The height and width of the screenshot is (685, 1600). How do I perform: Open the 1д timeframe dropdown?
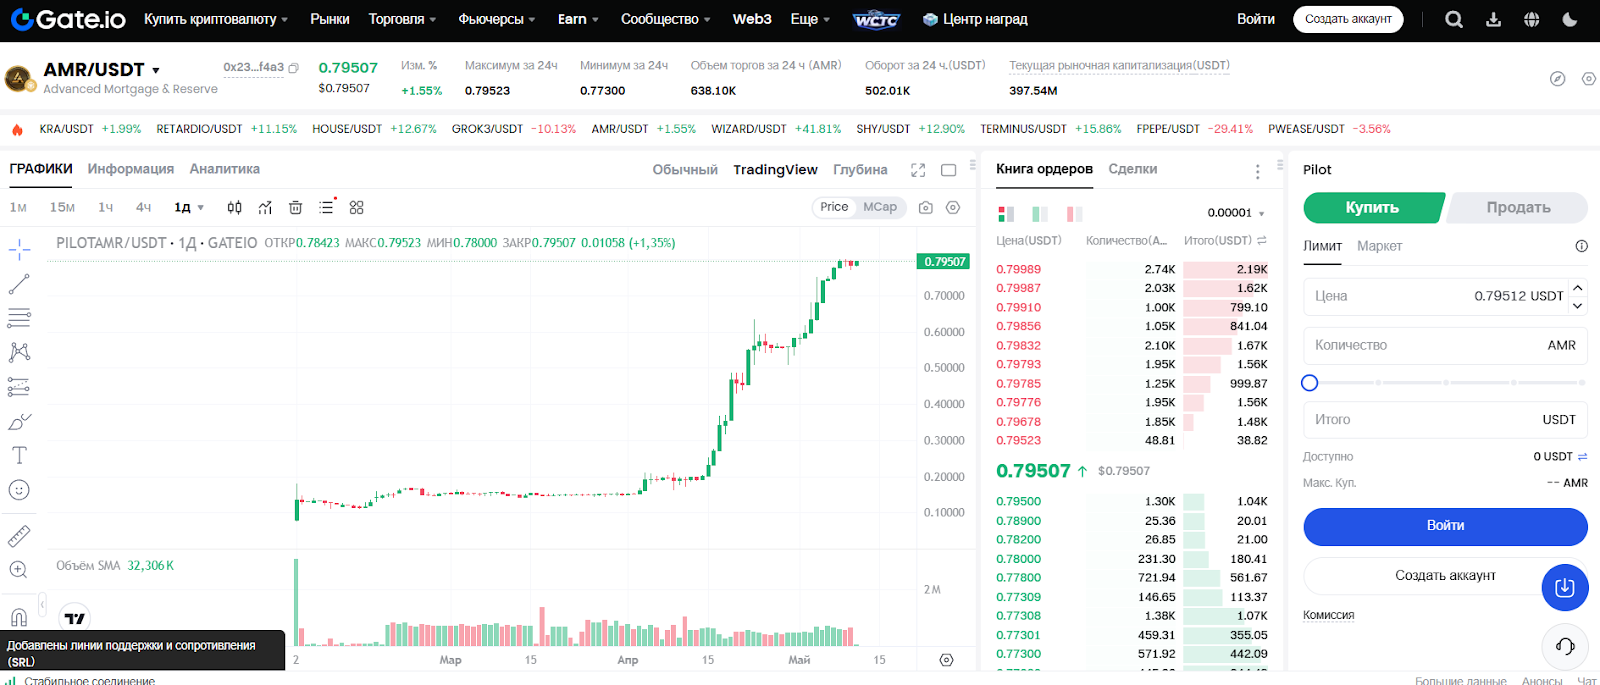189,207
